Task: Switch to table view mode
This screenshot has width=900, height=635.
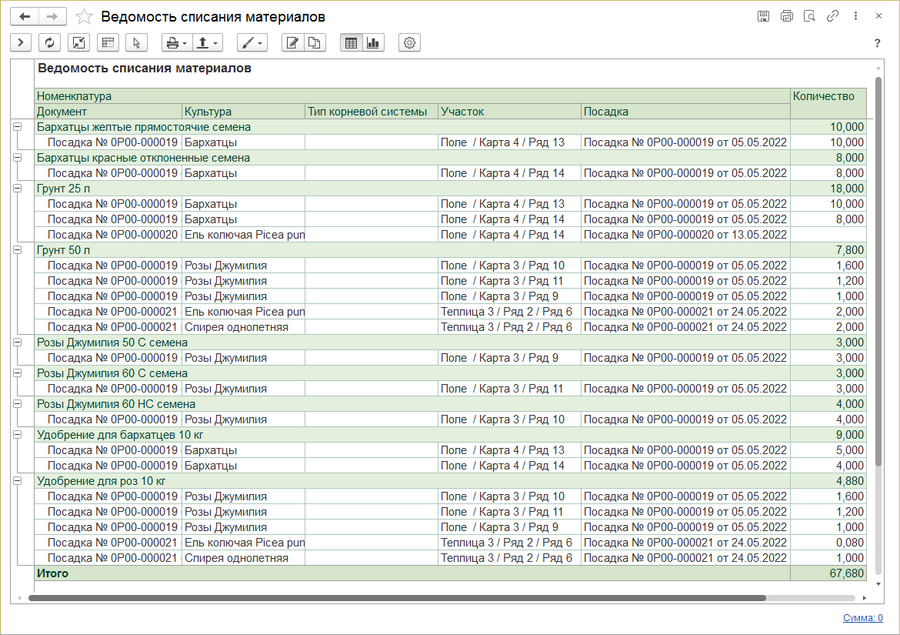Action: [x=351, y=43]
